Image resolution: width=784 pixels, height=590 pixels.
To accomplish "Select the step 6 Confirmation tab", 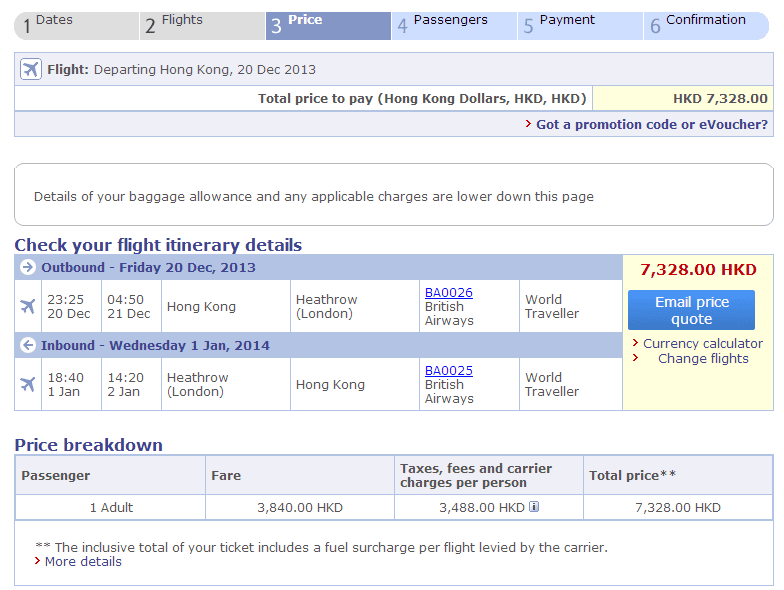I will point(706,26).
